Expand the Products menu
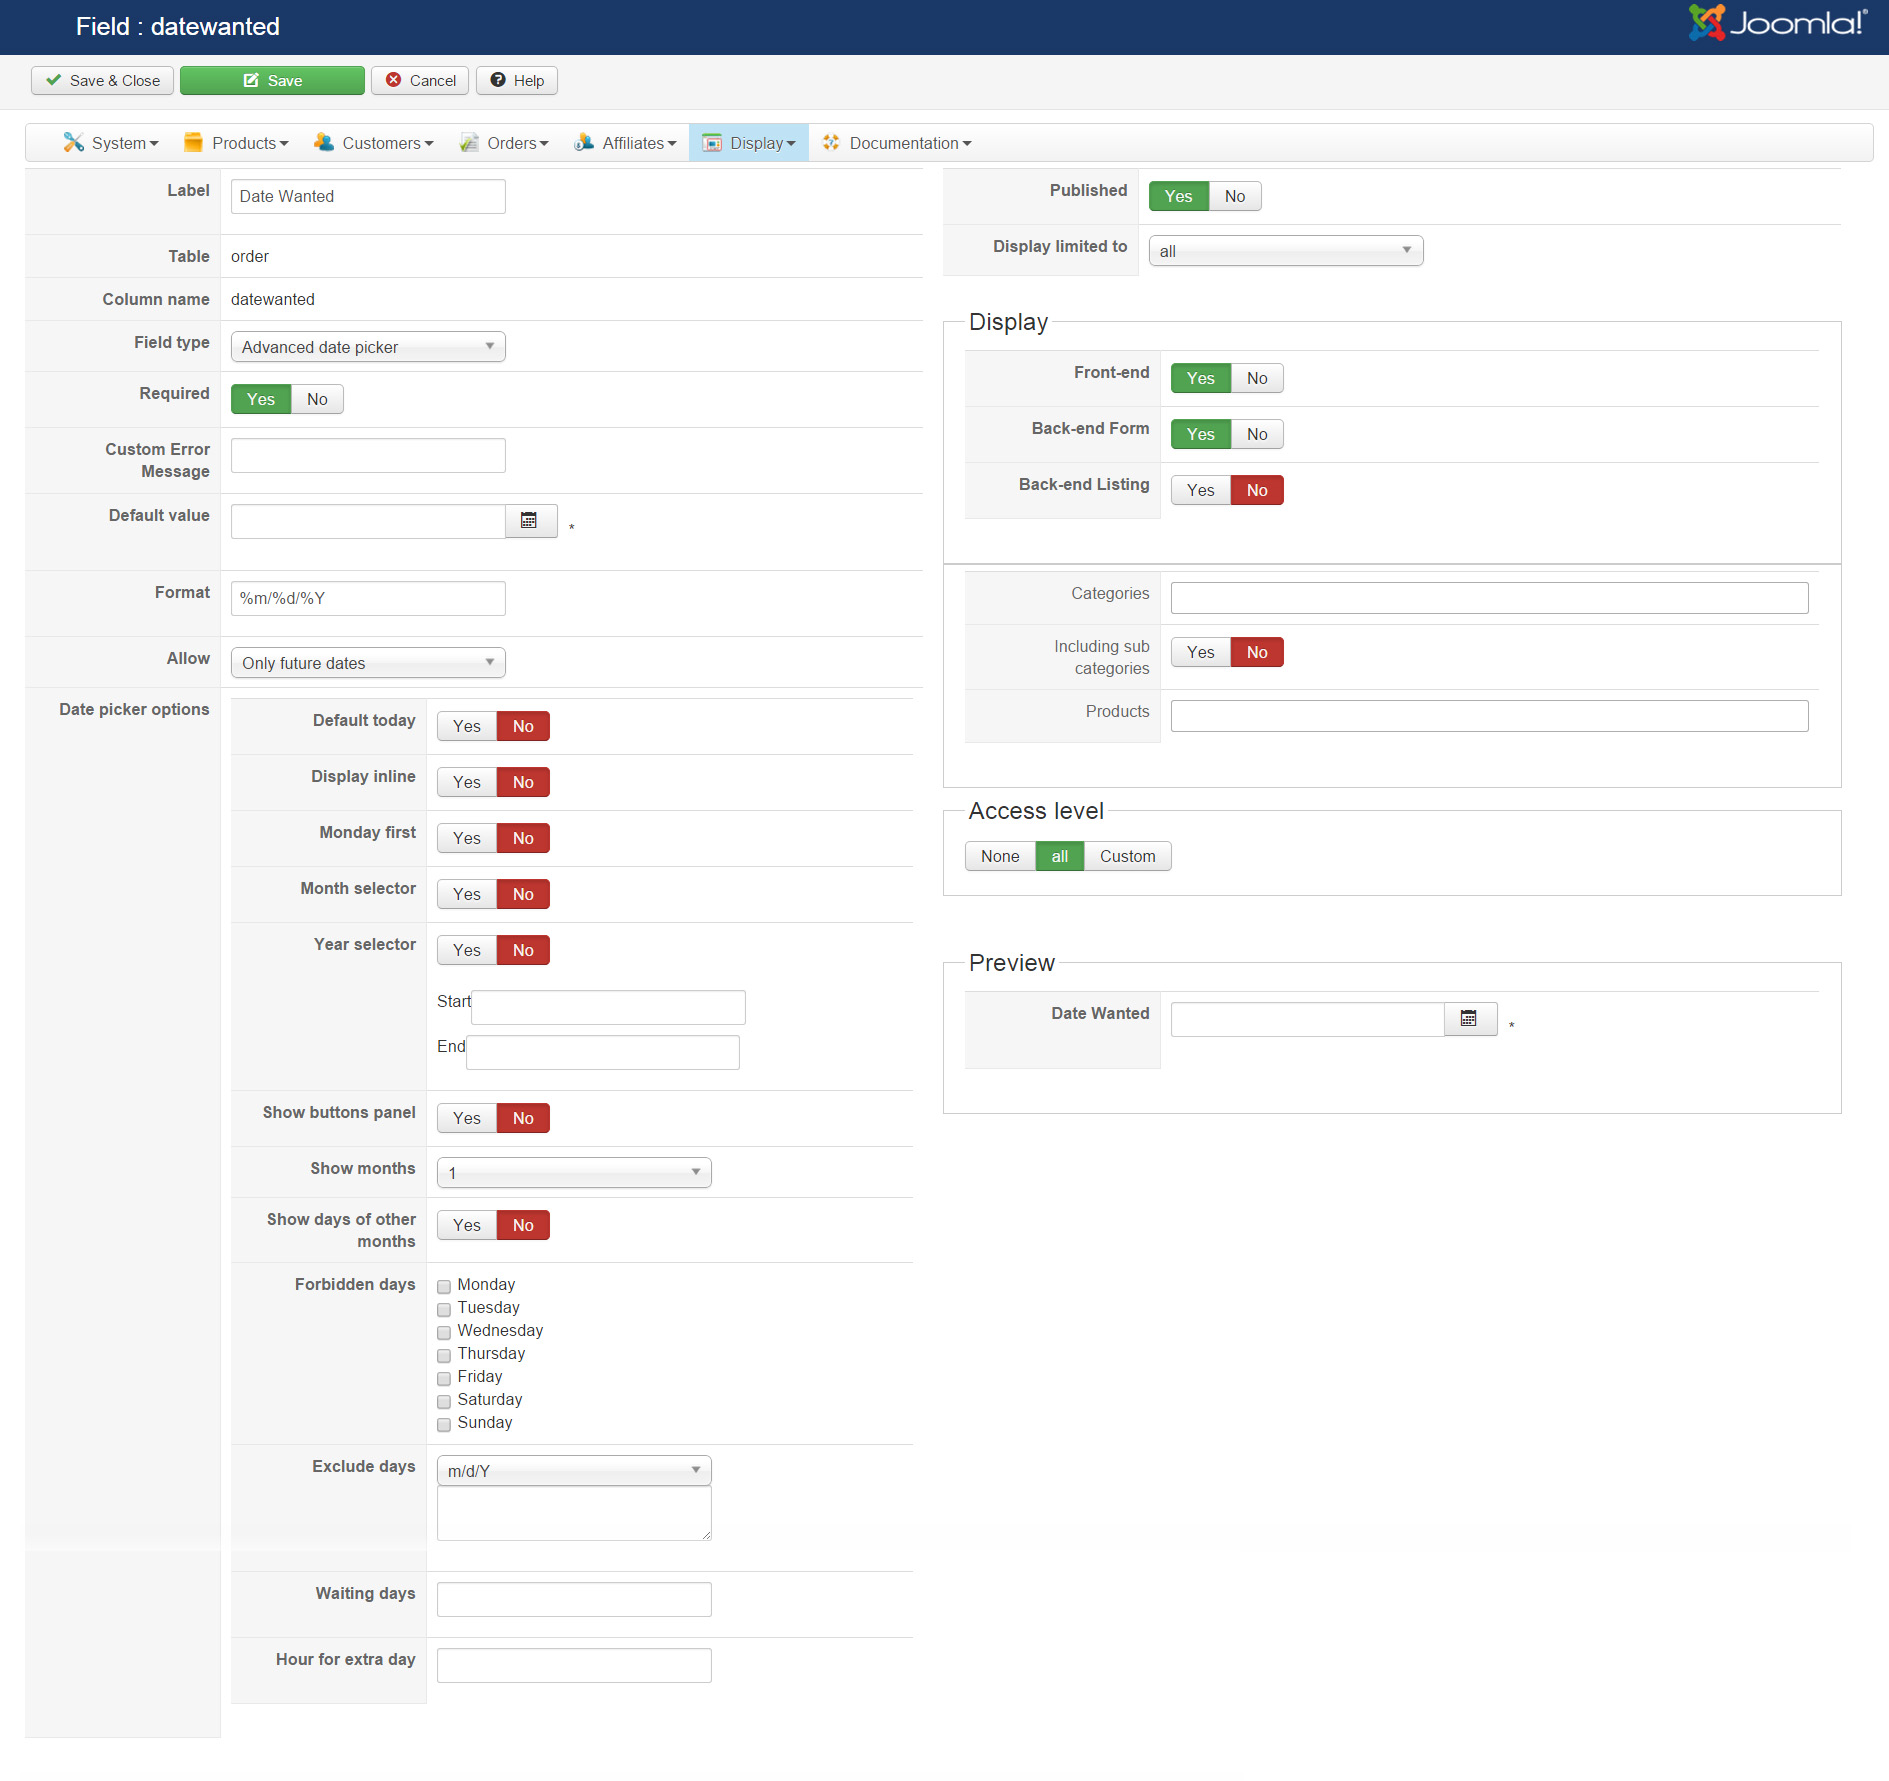 point(236,143)
